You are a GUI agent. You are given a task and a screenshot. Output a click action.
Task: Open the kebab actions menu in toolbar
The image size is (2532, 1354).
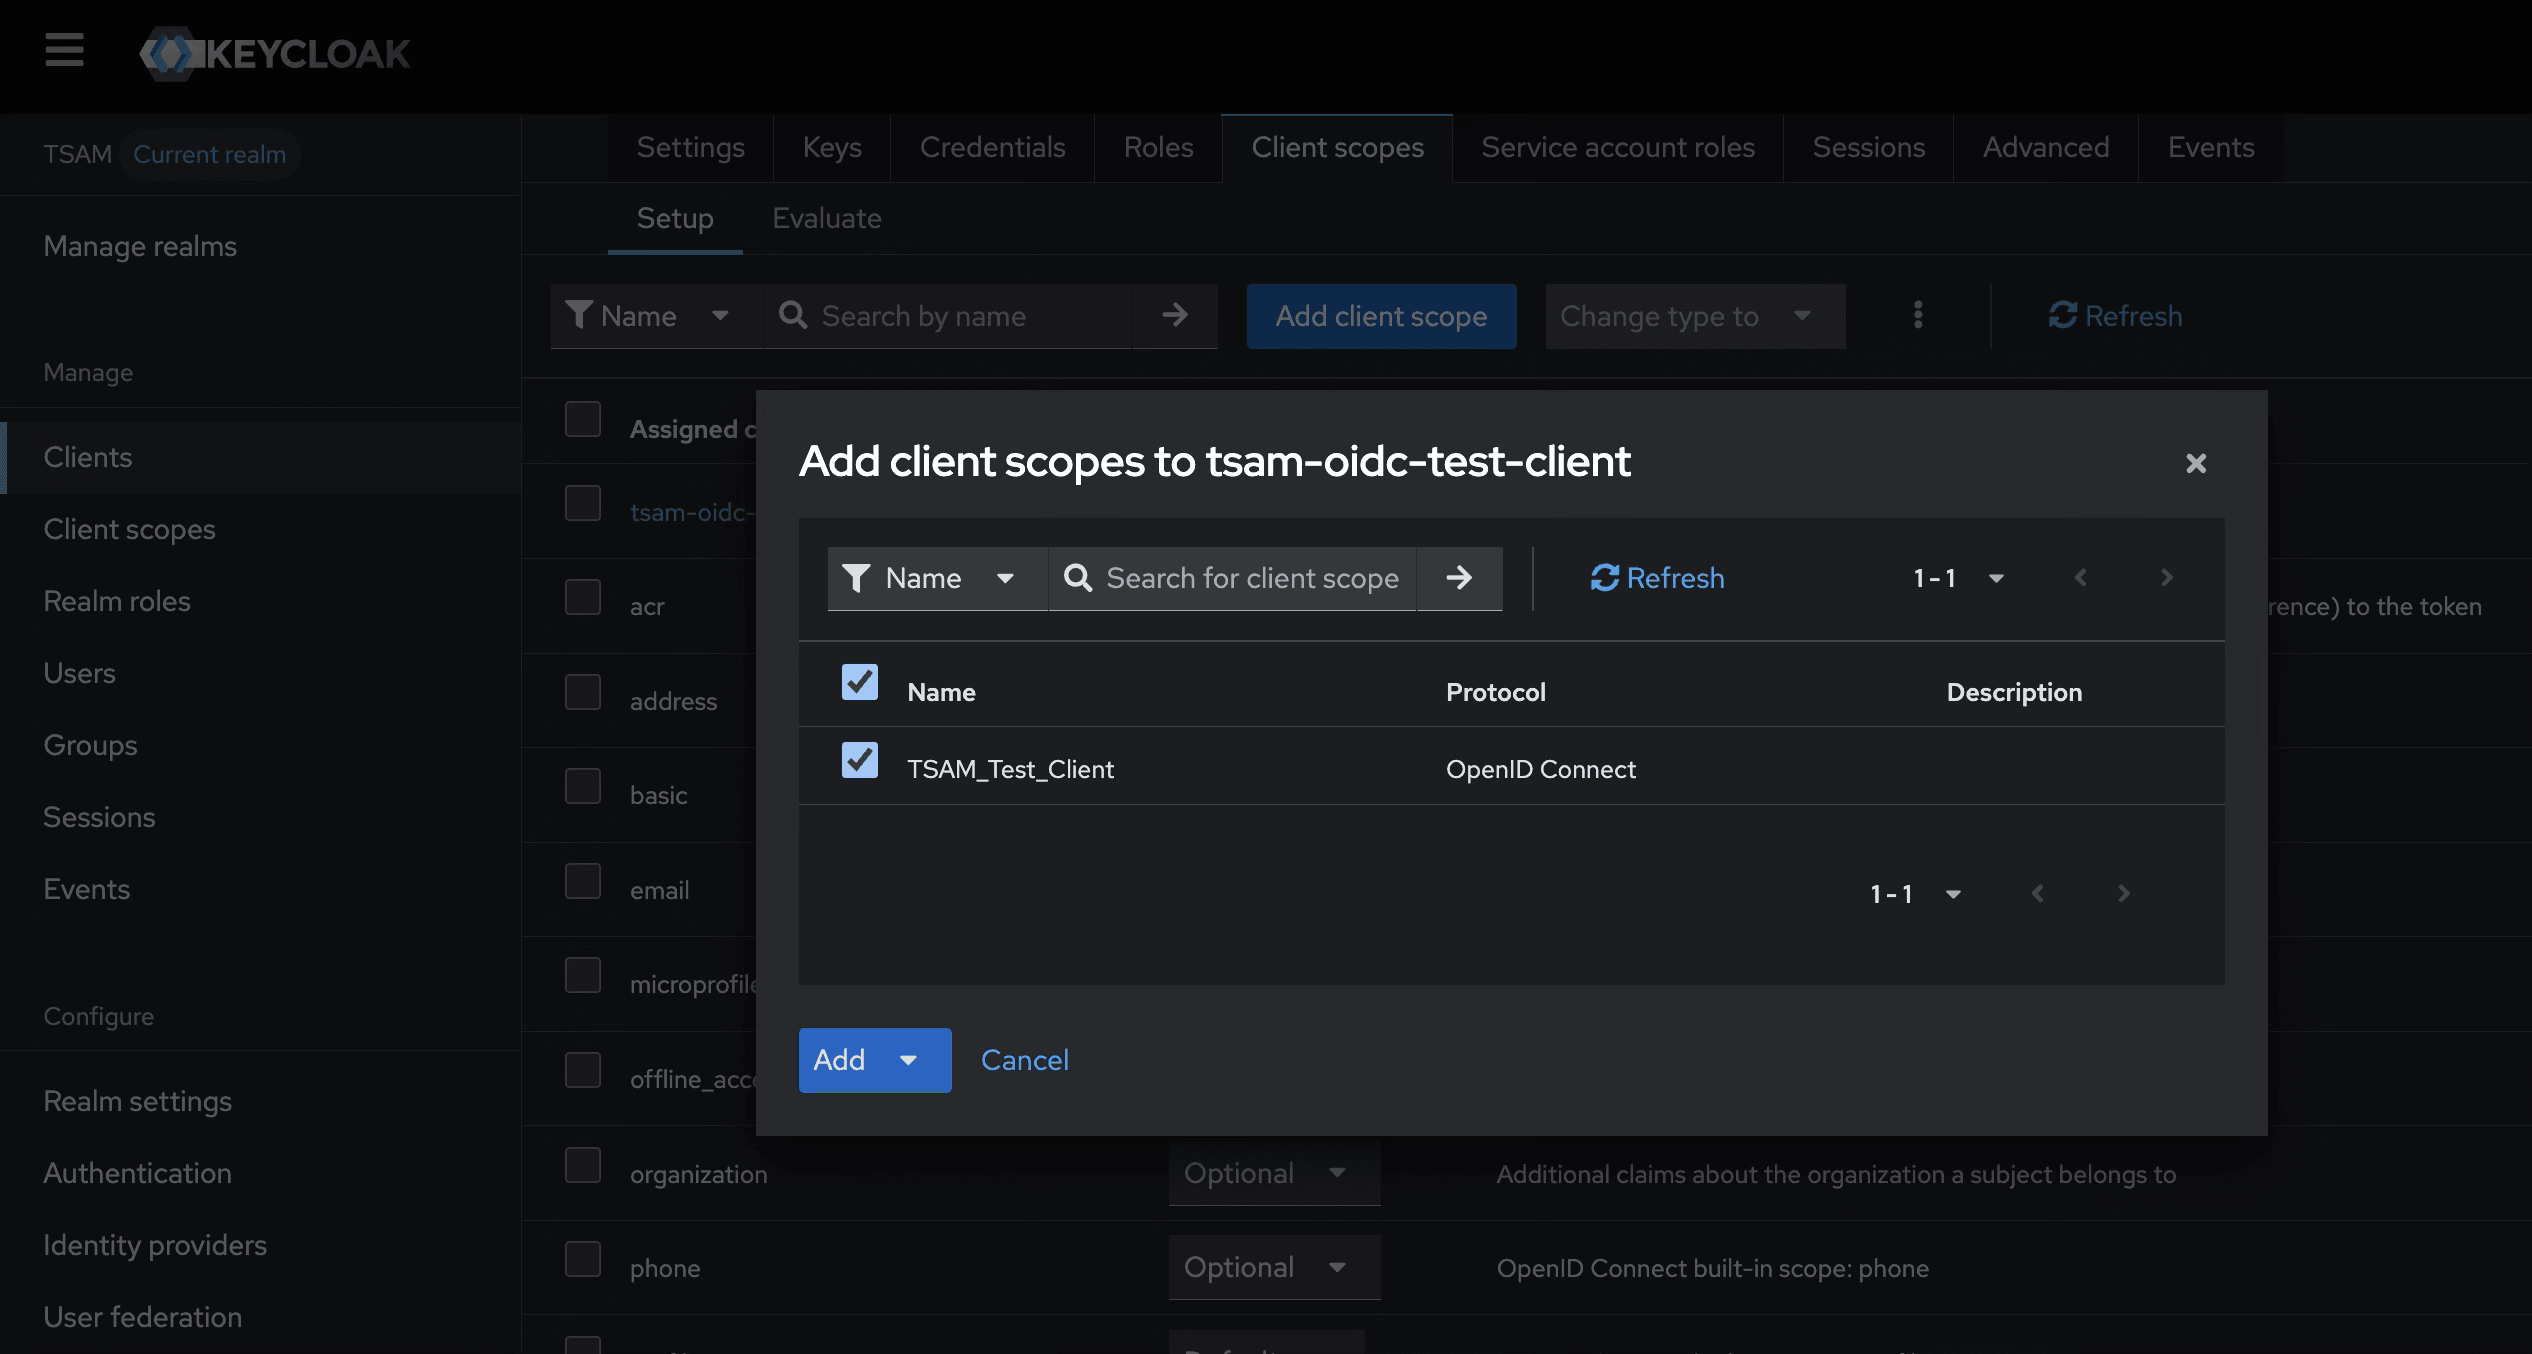coord(1917,315)
